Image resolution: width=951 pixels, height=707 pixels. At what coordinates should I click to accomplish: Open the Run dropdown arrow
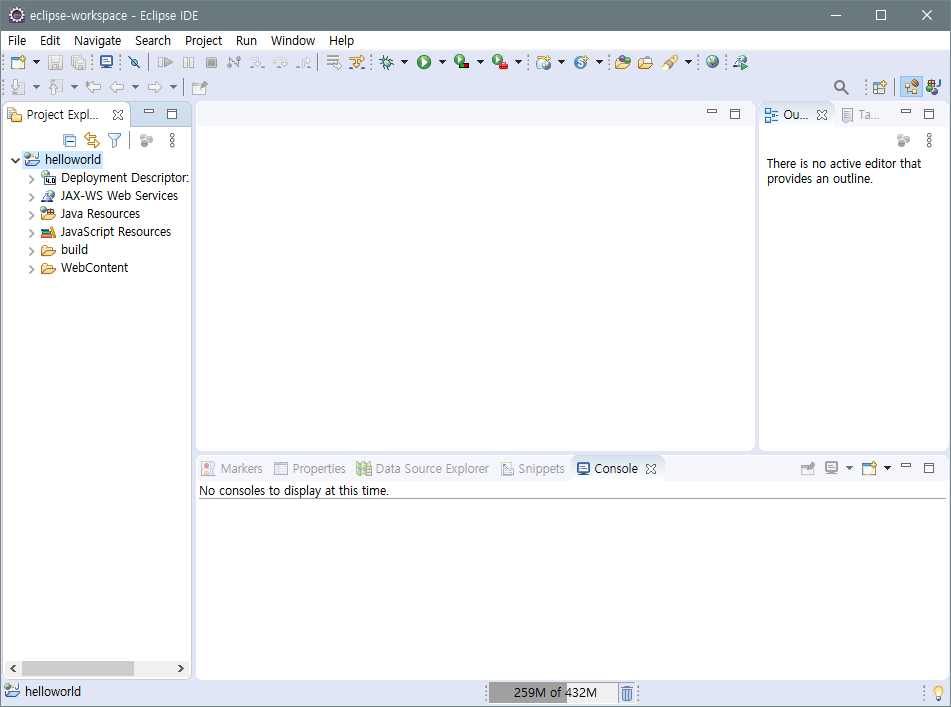[442, 62]
